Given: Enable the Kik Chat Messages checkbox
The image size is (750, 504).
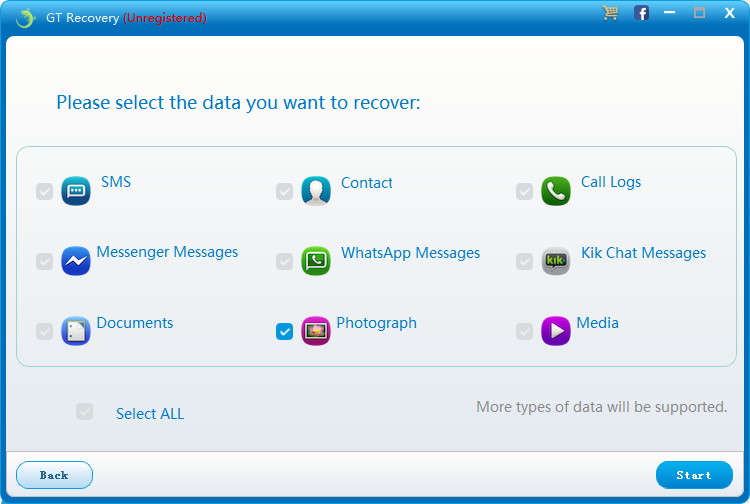Looking at the screenshot, I should (525, 262).
